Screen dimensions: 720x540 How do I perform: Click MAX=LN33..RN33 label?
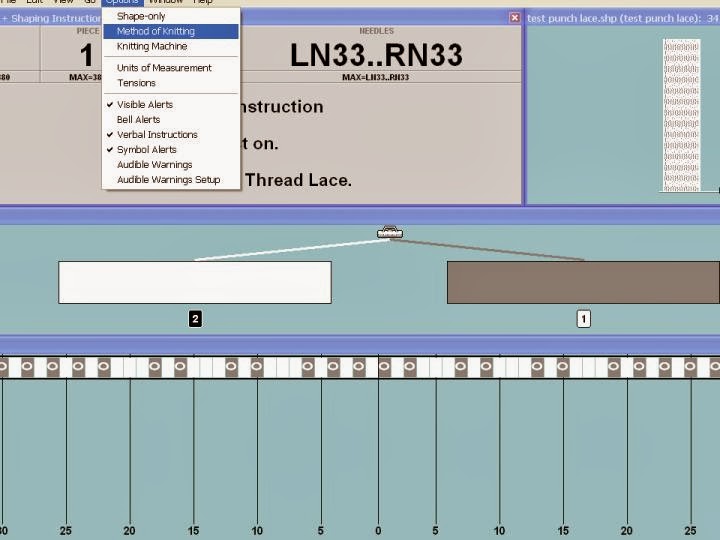tap(376, 77)
